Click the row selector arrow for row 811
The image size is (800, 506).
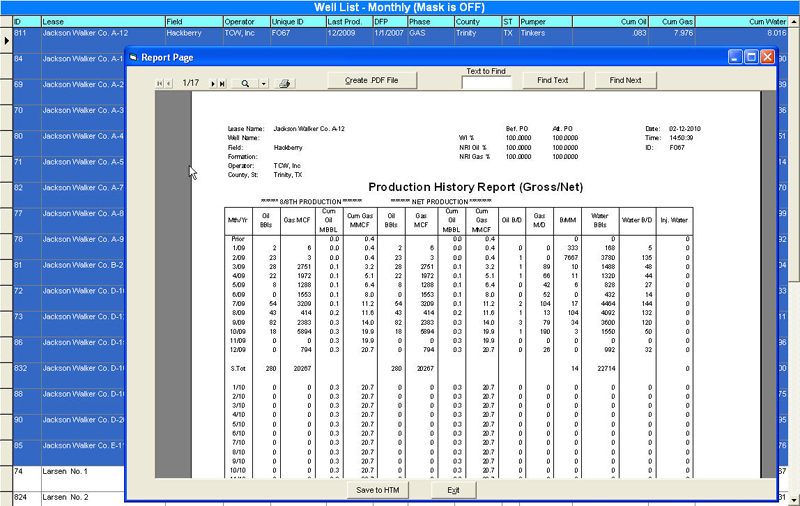click(6, 40)
